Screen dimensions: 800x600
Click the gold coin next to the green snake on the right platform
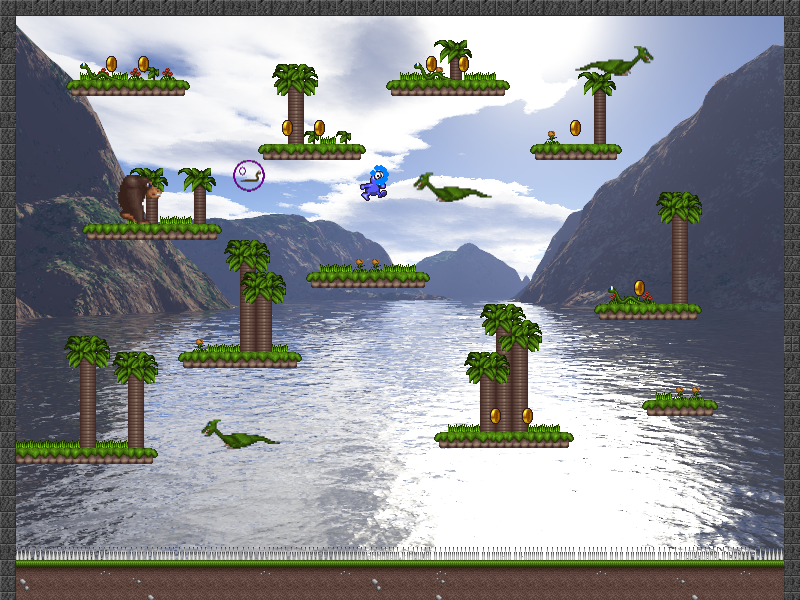click(x=640, y=288)
